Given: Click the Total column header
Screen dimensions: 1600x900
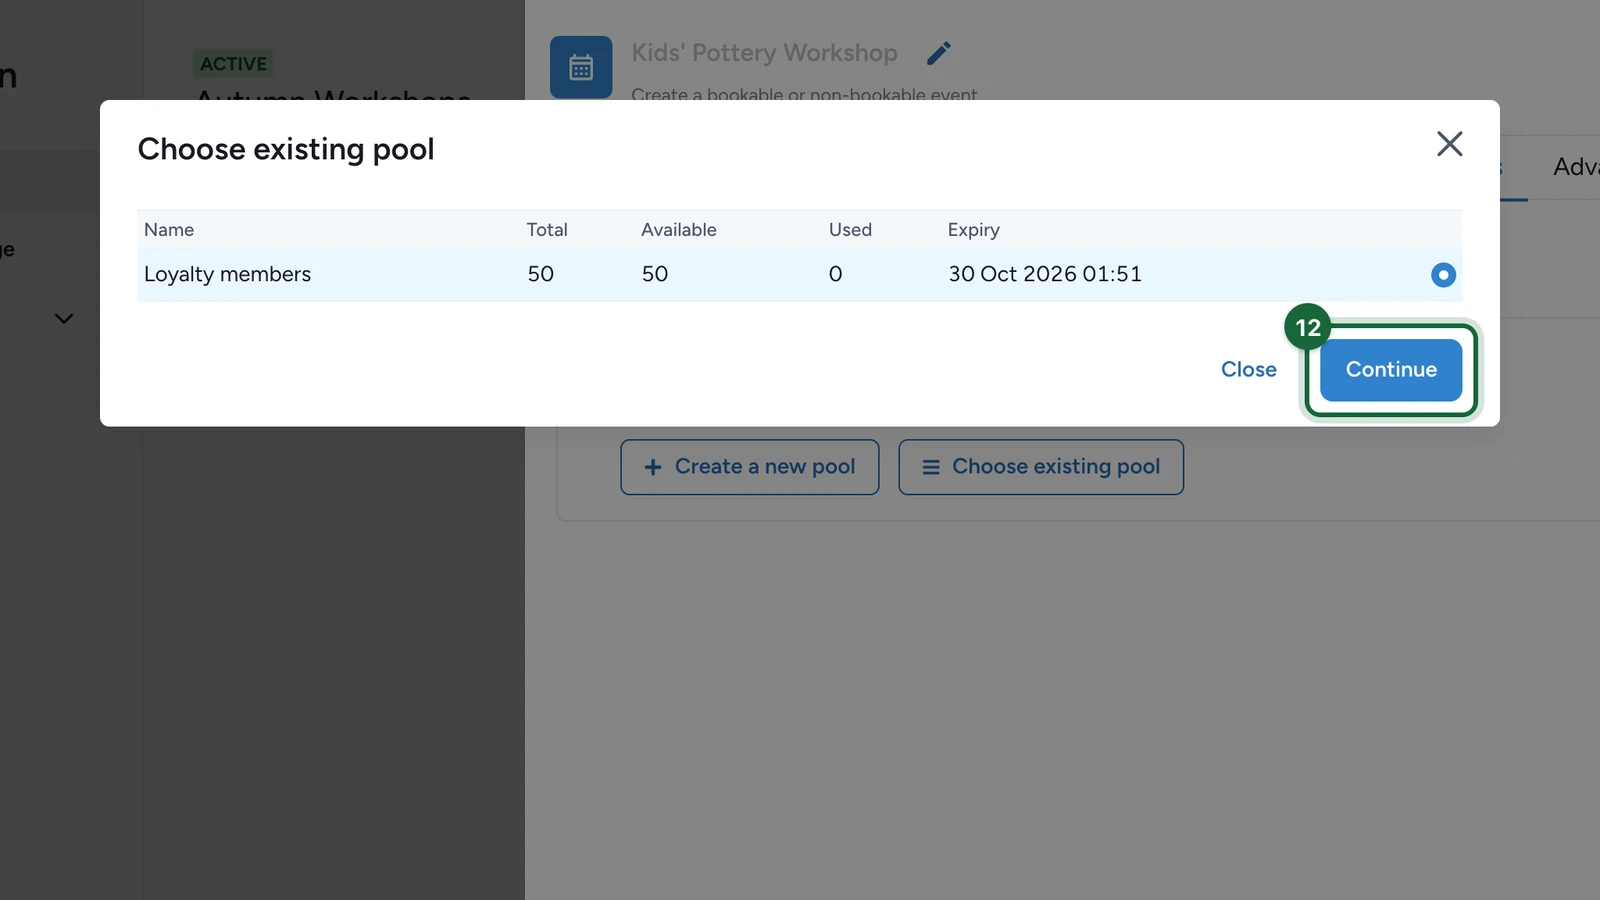Looking at the screenshot, I should pyautogui.click(x=547, y=230).
